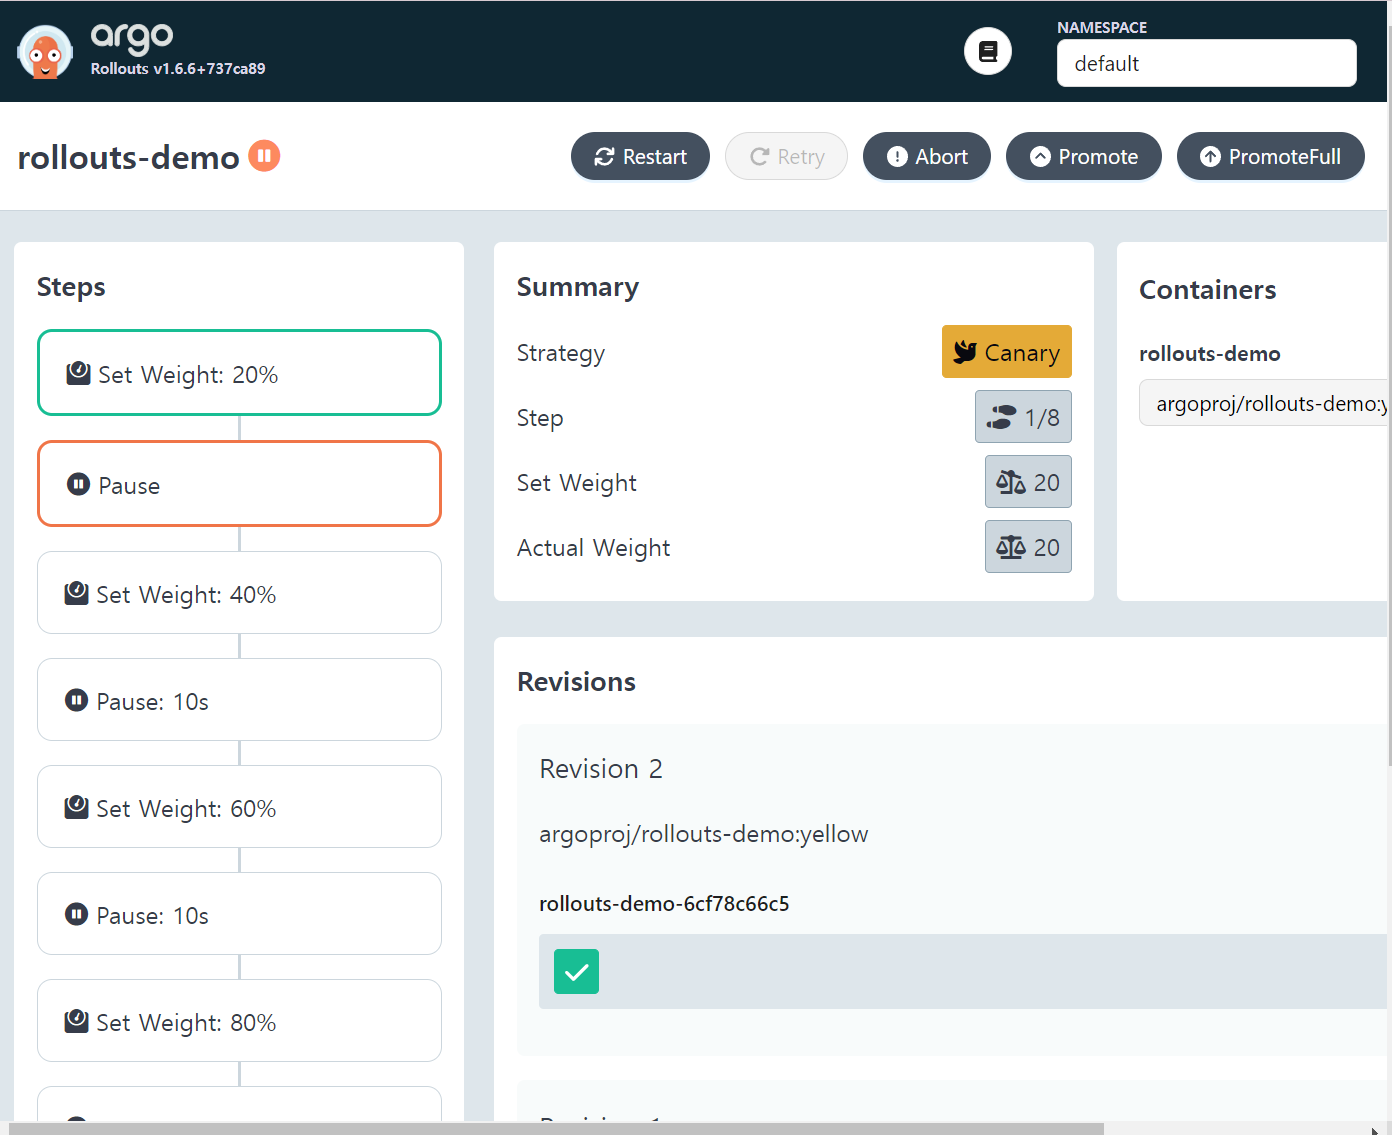
Task: Click the scale icon on Set Weight: 40%
Action: [76, 593]
